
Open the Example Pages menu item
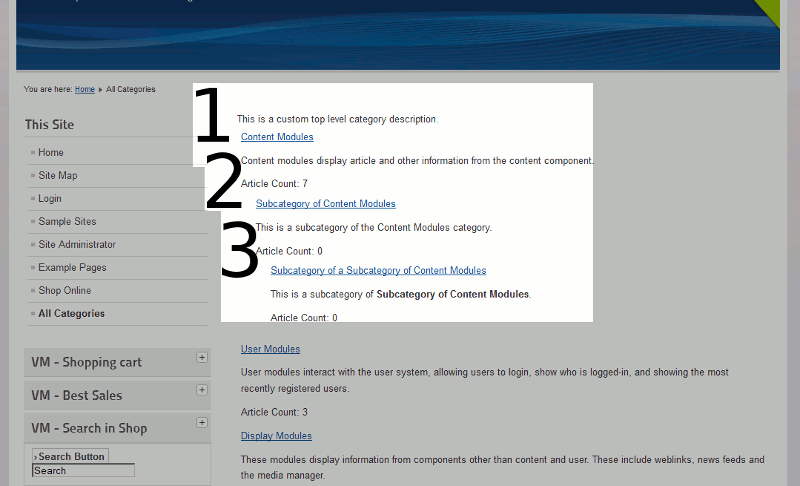[x=72, y=267]
